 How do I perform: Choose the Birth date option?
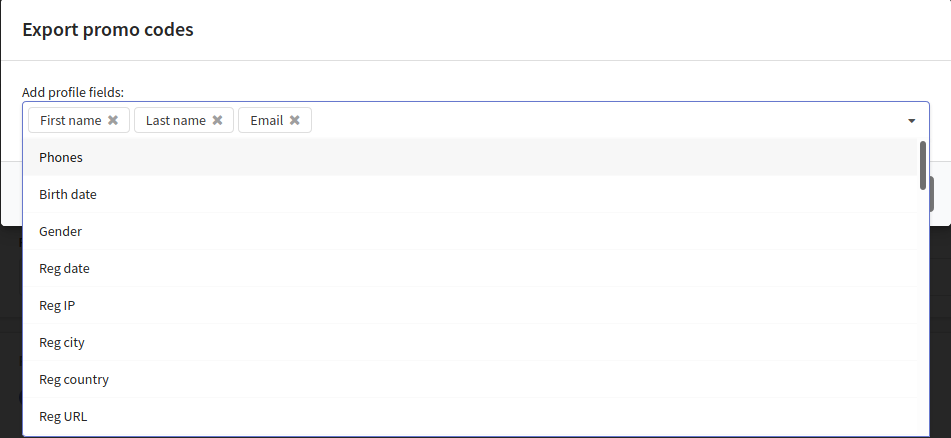68,194
